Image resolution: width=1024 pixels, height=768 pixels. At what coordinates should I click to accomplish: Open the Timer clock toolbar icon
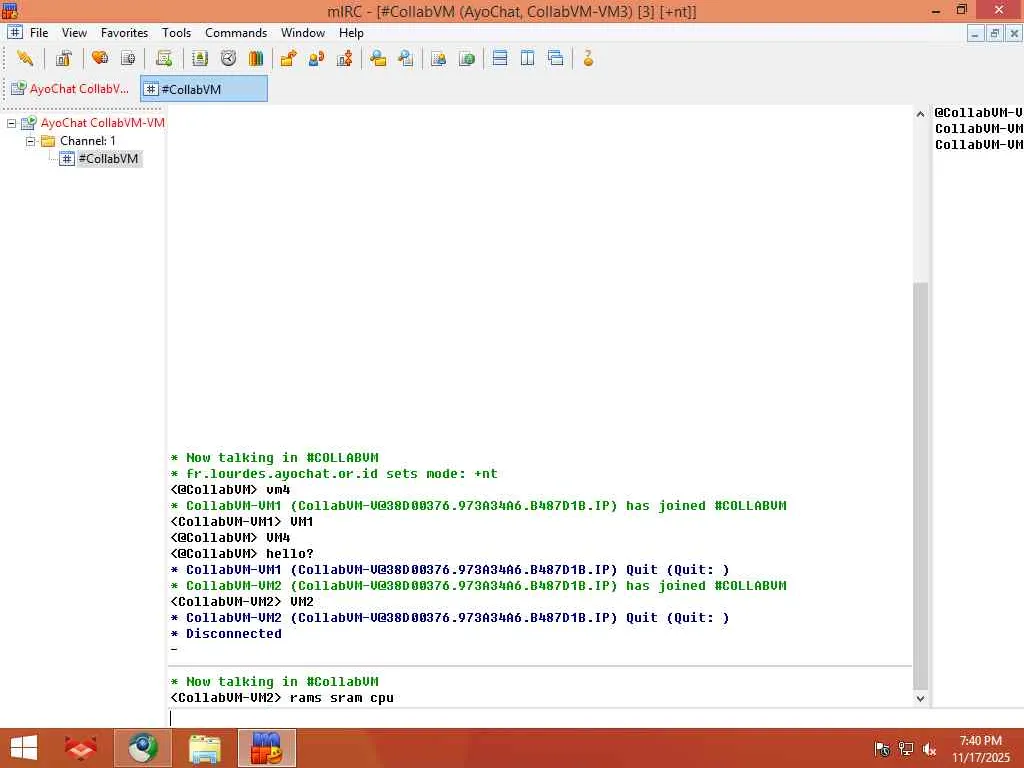(x=228, y=59)
